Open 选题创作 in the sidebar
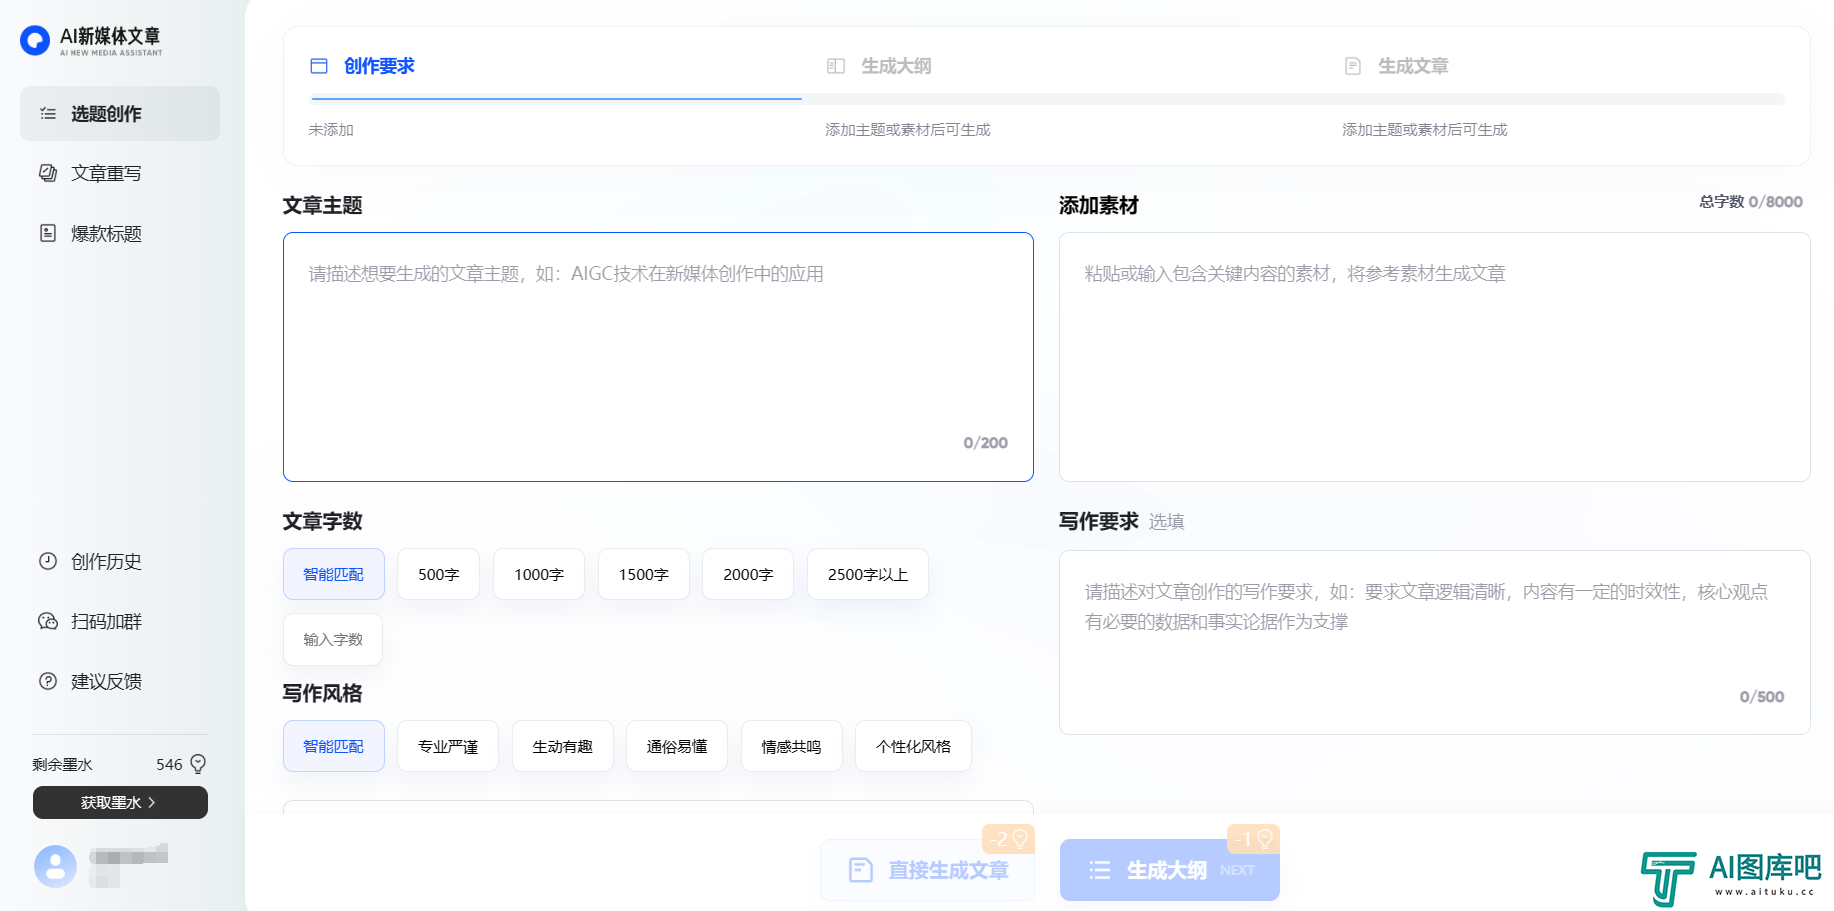 (120, 113)
